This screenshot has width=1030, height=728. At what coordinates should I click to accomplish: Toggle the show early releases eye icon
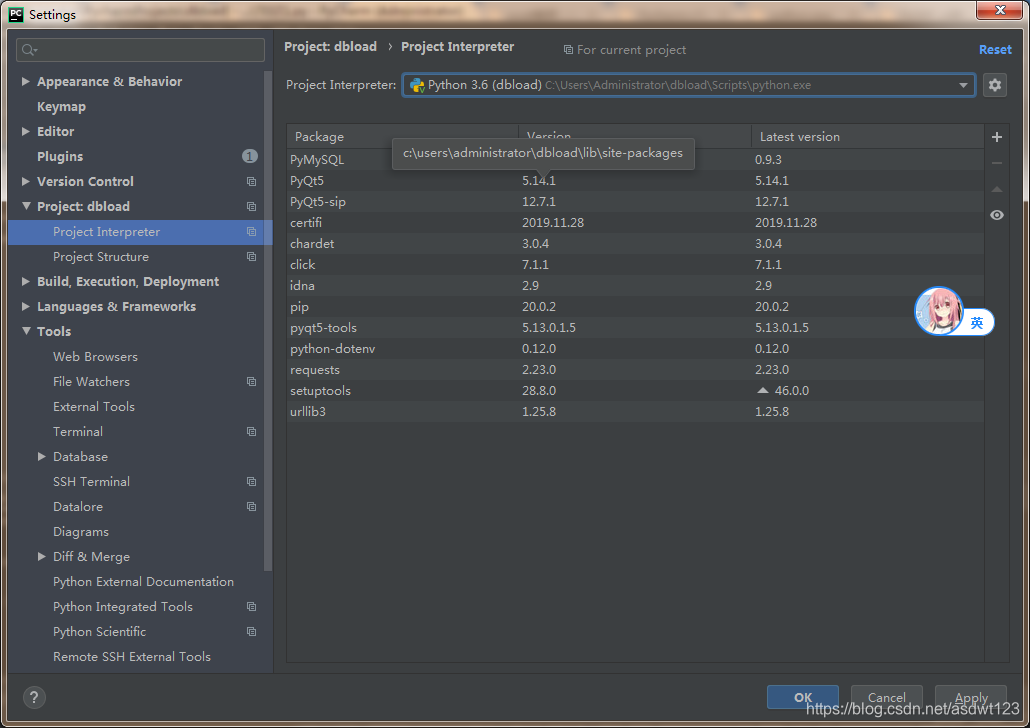[x=996, y=215]
